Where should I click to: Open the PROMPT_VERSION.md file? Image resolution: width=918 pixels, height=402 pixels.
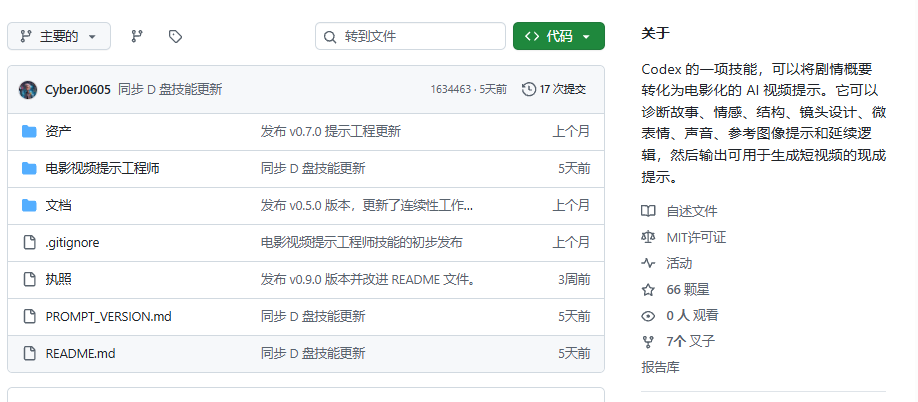[108, 317]
